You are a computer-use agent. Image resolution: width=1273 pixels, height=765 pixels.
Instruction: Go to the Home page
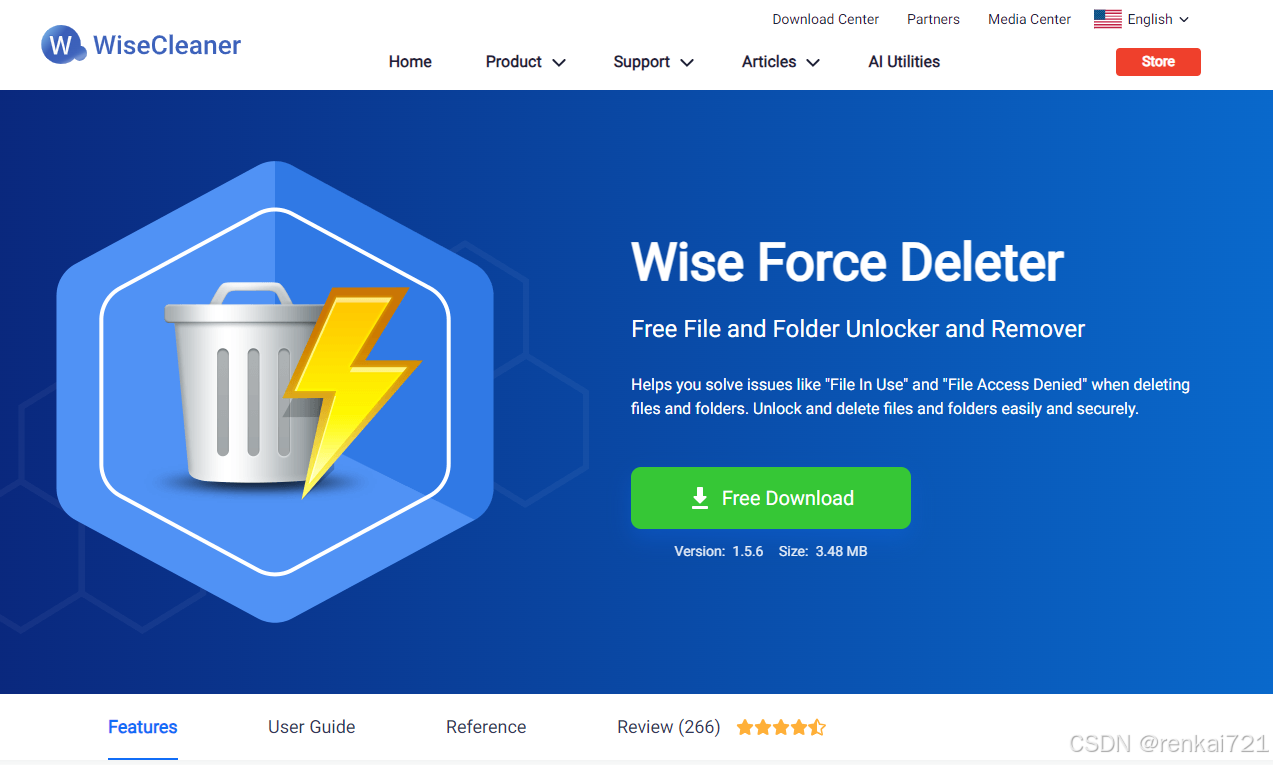click(x=410, y=62)
